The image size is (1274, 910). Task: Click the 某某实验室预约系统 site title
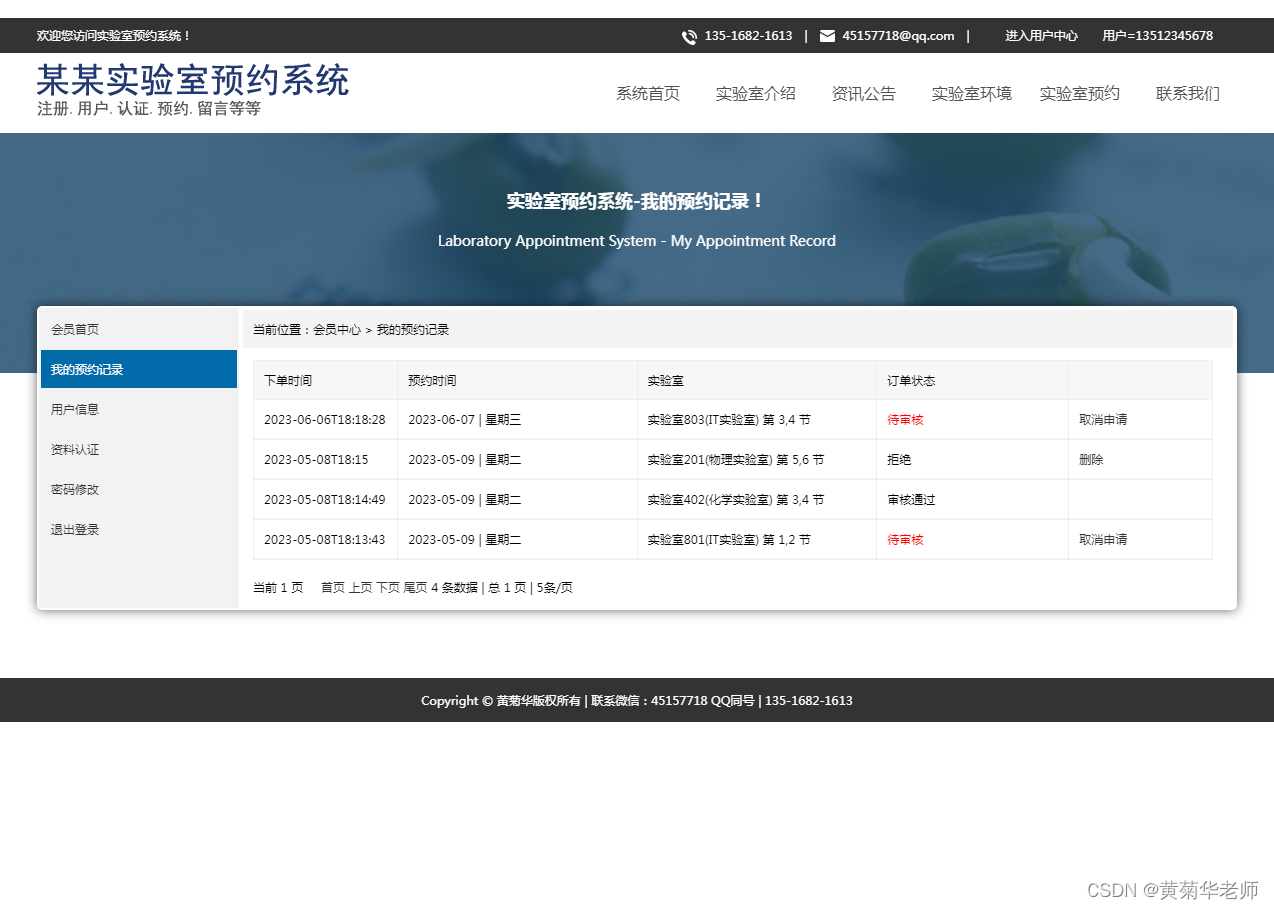(x=192, y=80)
